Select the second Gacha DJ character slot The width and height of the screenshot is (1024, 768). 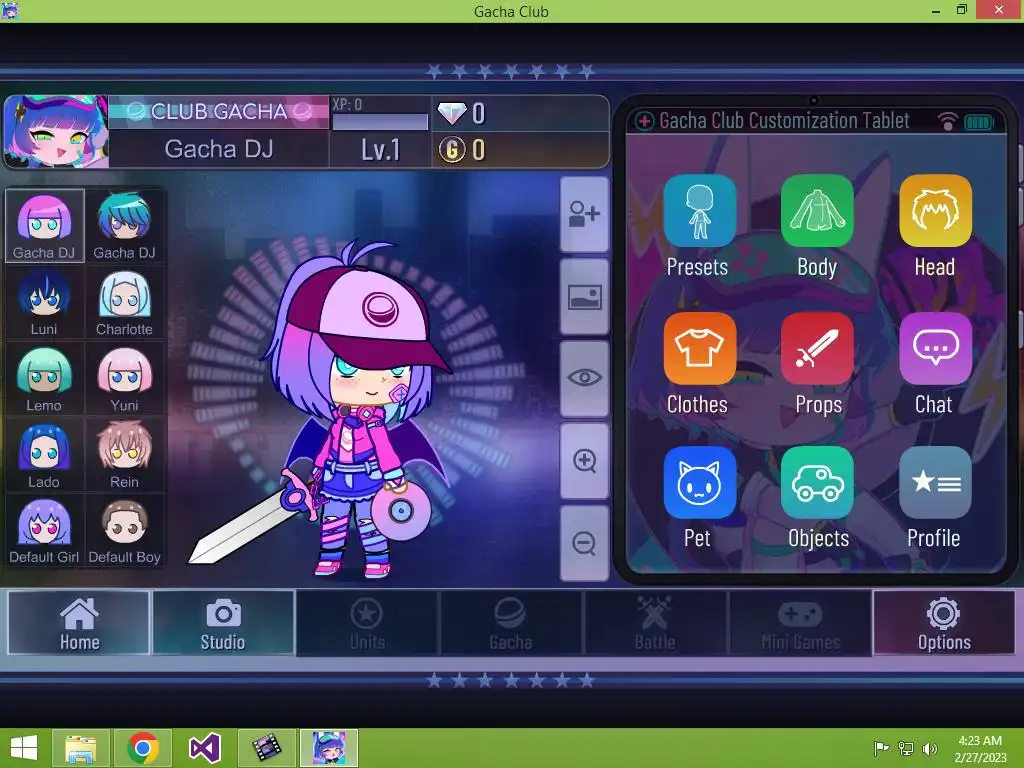tap(125, 226)
